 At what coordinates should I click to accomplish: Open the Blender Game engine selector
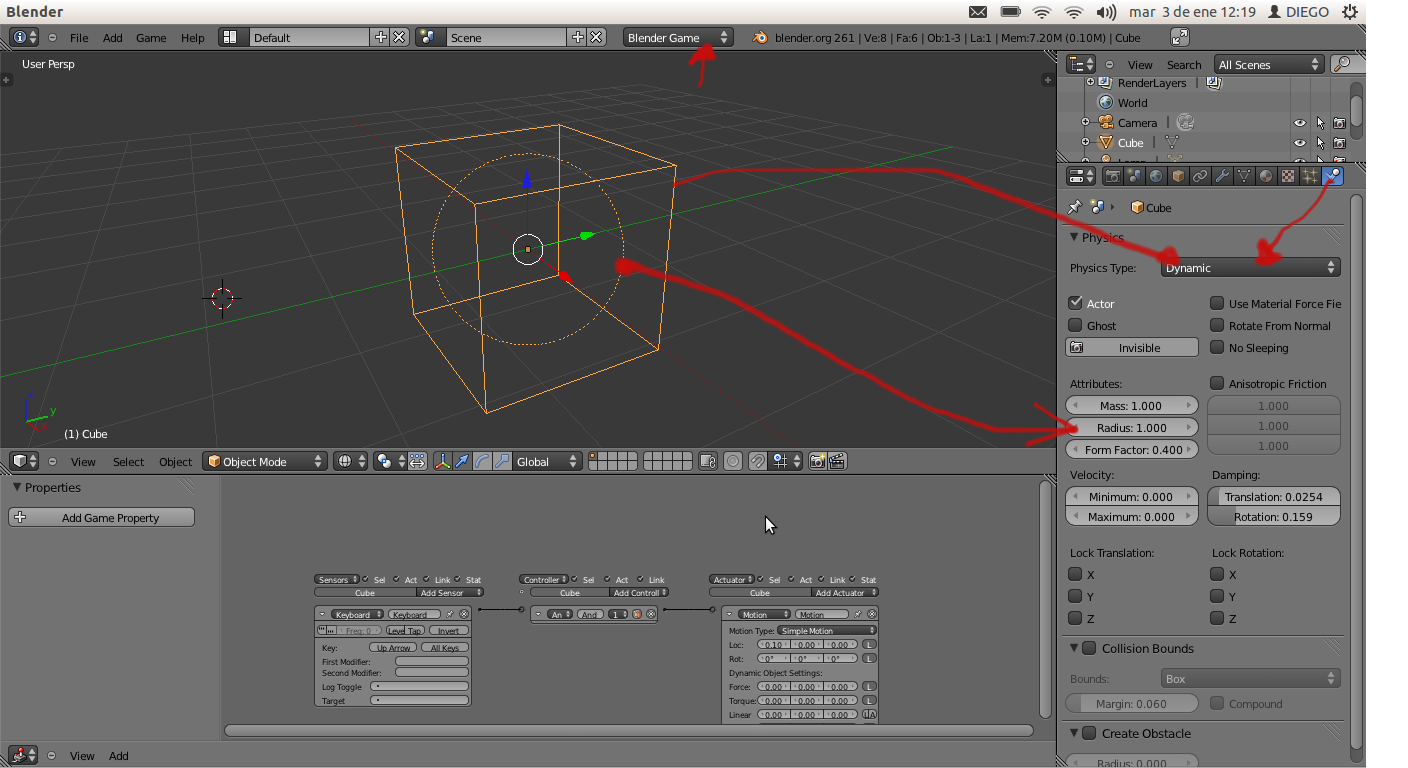(678, 37)
